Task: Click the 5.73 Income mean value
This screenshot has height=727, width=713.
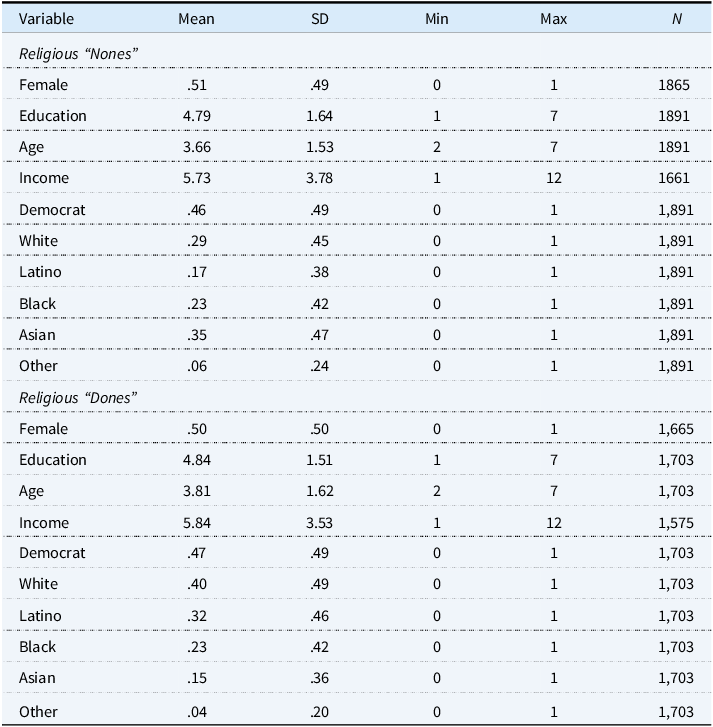Action: (x=196, y=178)
